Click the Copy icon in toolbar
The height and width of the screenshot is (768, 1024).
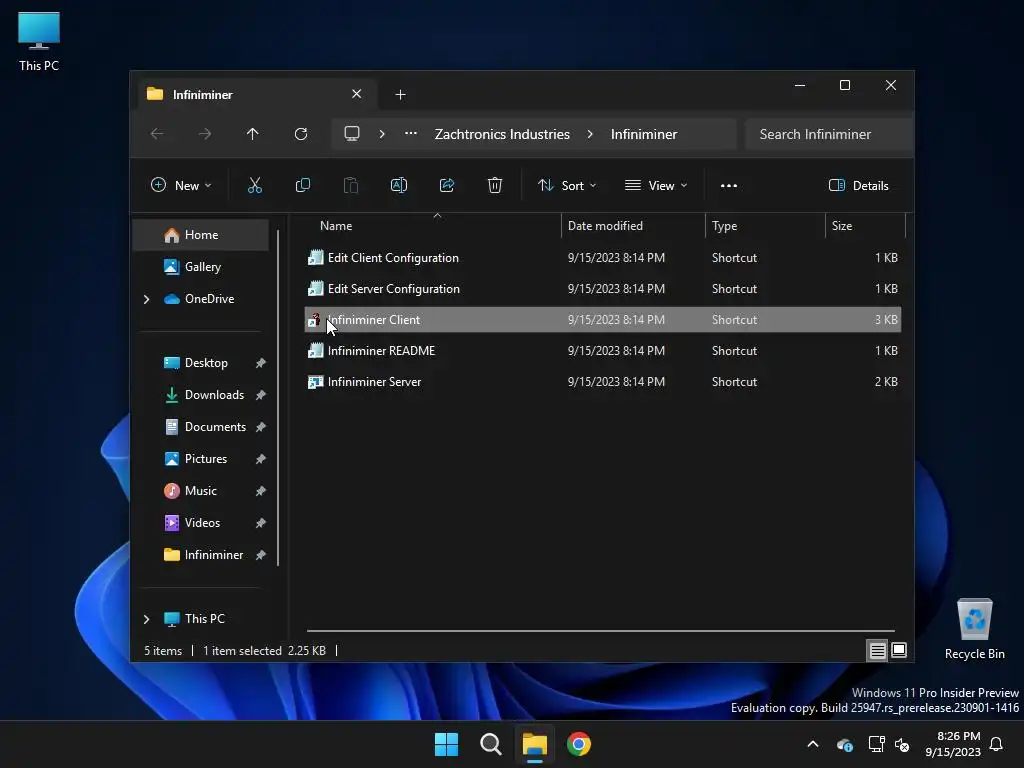[x=303, y=185]
